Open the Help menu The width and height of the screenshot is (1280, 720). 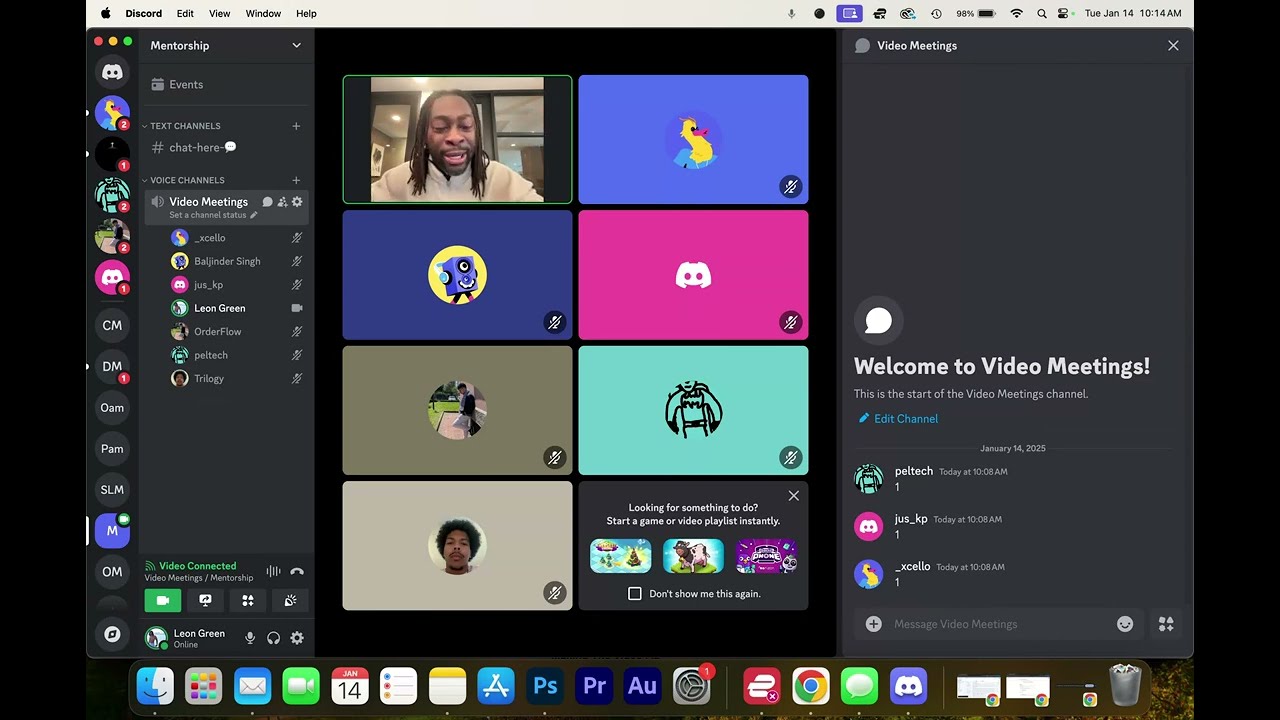(306, 13)
